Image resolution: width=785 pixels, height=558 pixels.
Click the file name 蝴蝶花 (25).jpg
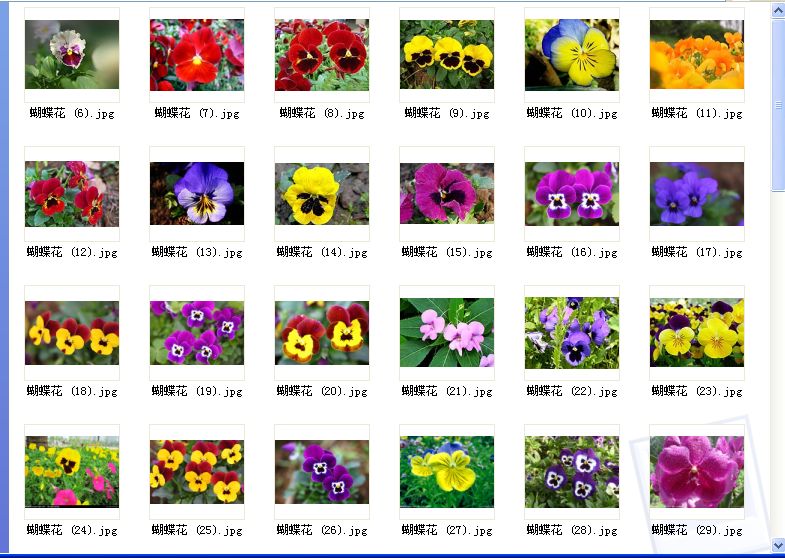[x=197, y=530]
